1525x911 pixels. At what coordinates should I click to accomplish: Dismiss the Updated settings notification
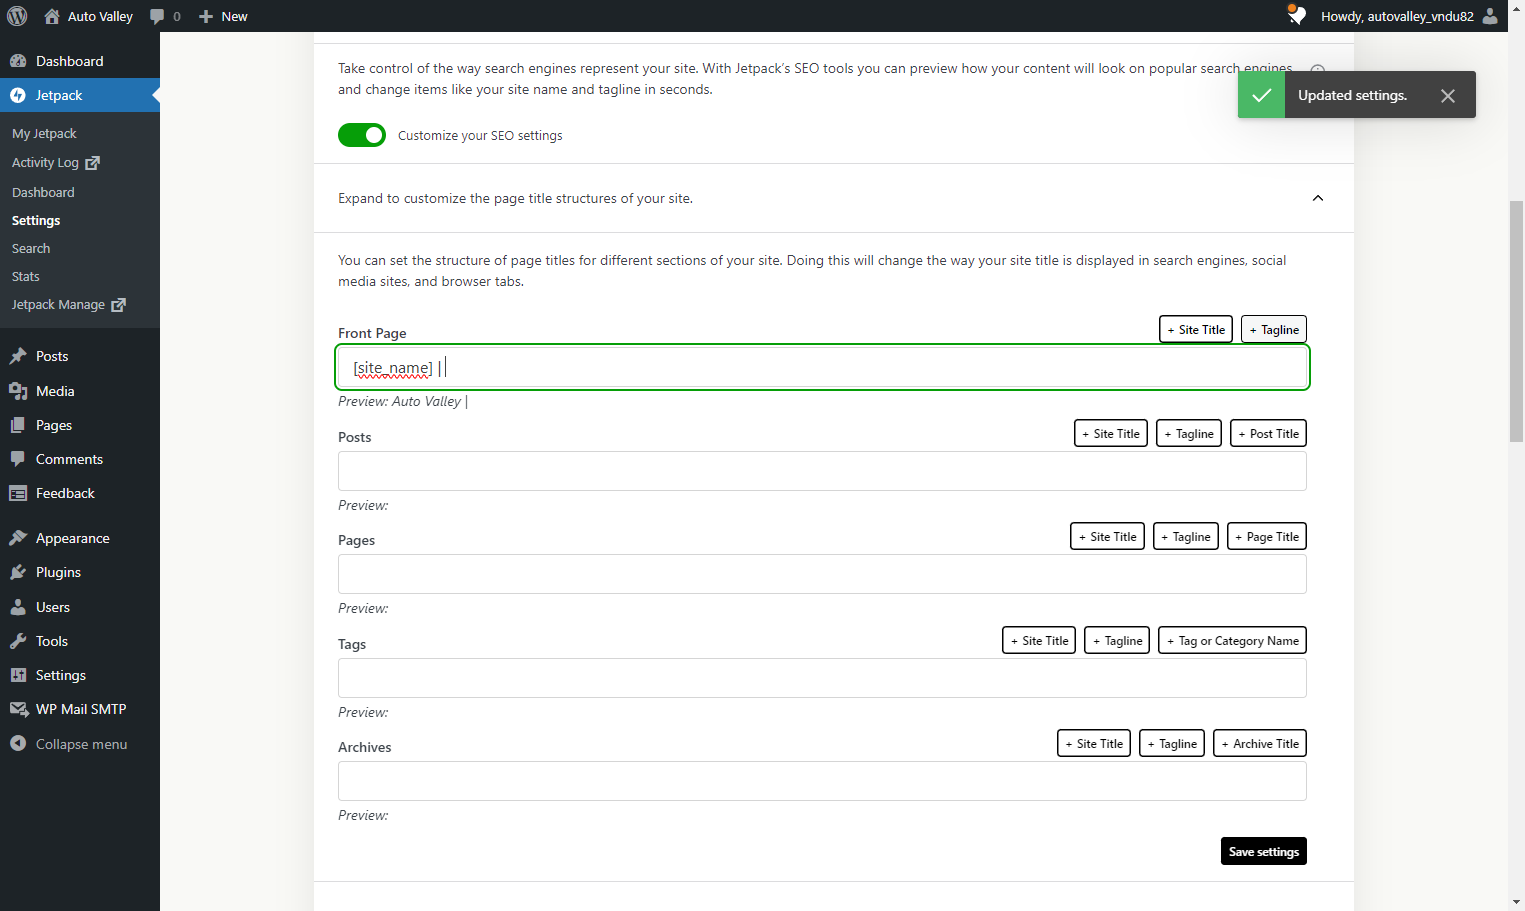click(1448, 96)
